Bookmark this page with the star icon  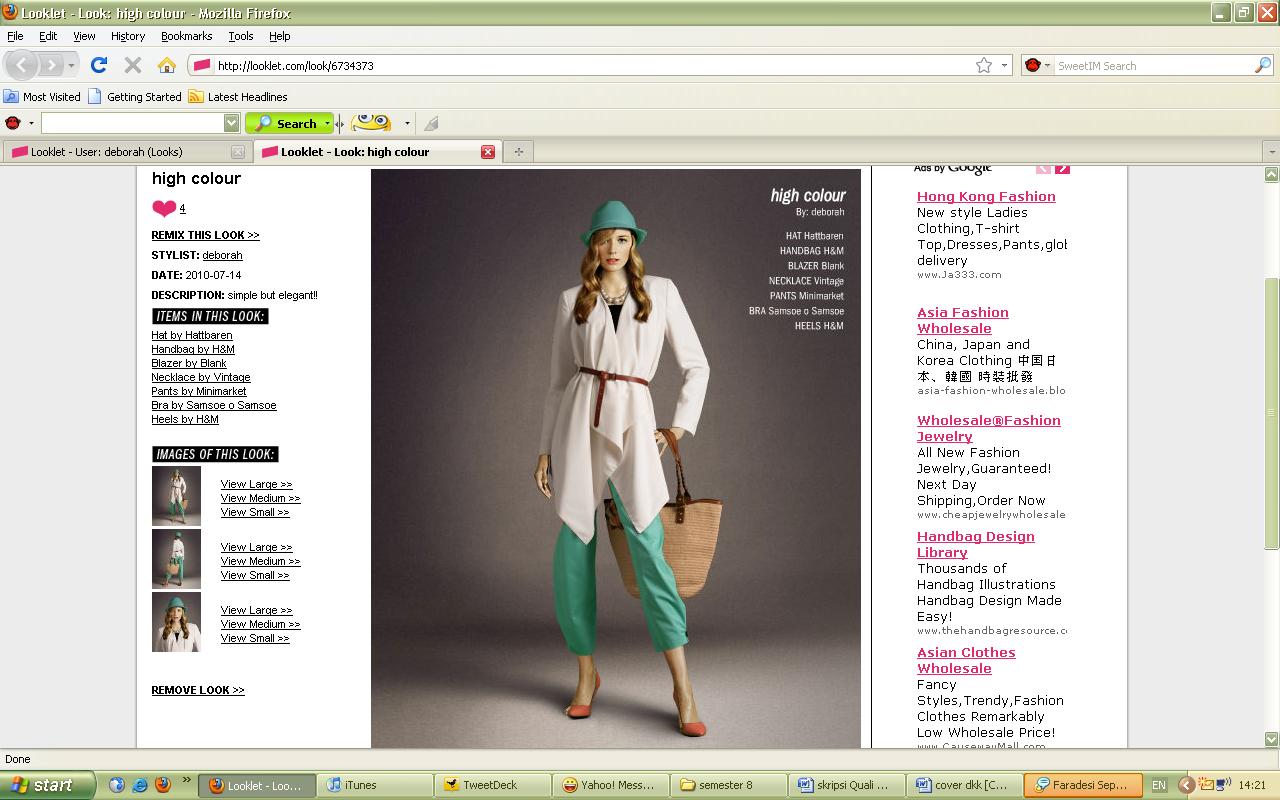pos(984,65)
